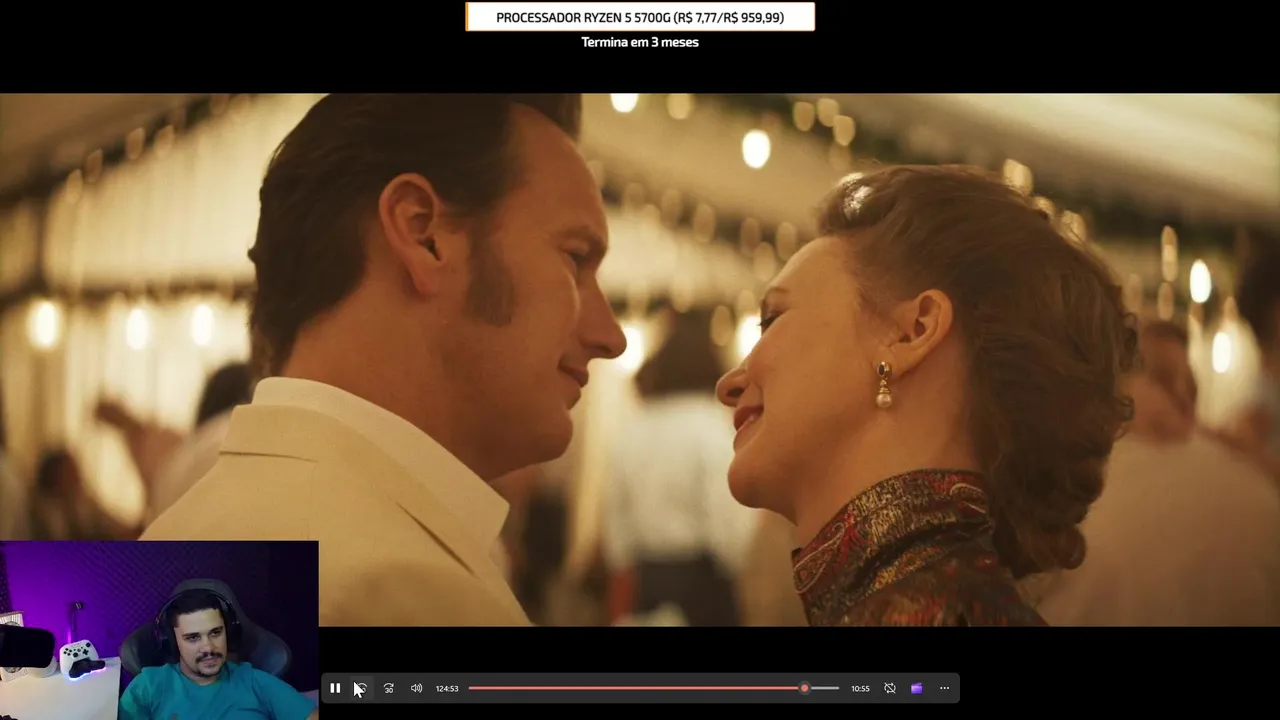Mute the player volume icon
This screenshot has width=1280, height=720.
click(416, 688)
